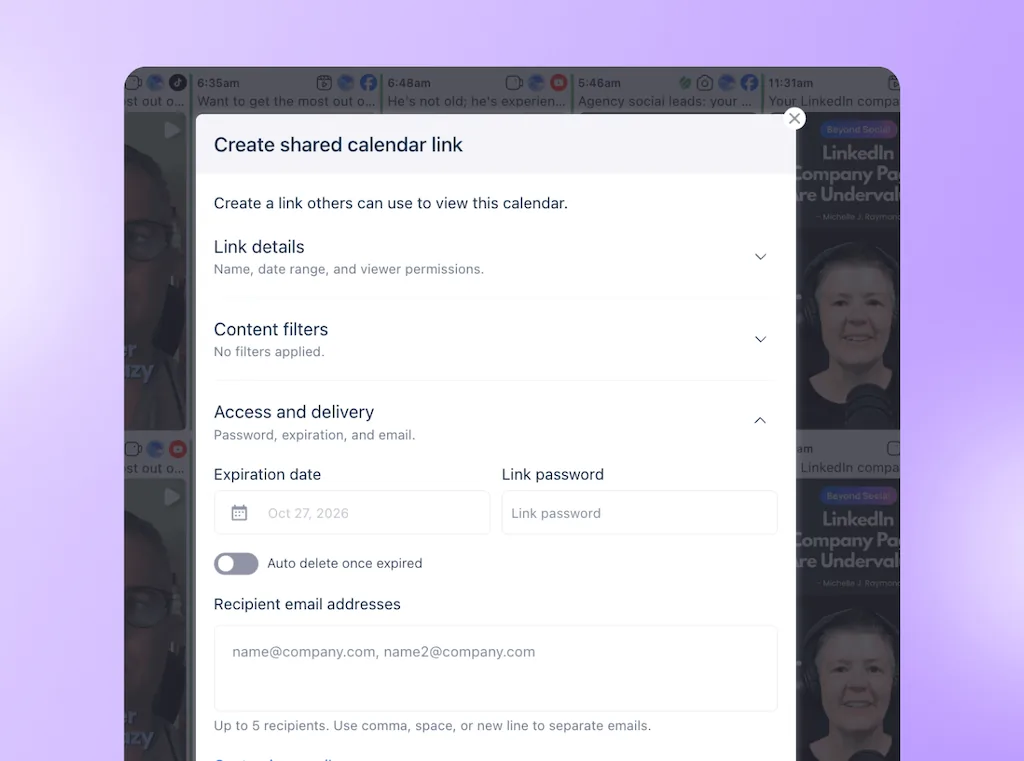Click the play icon on the lower-left video
The width and height of the screenshot is (1024, 761).
172,496
